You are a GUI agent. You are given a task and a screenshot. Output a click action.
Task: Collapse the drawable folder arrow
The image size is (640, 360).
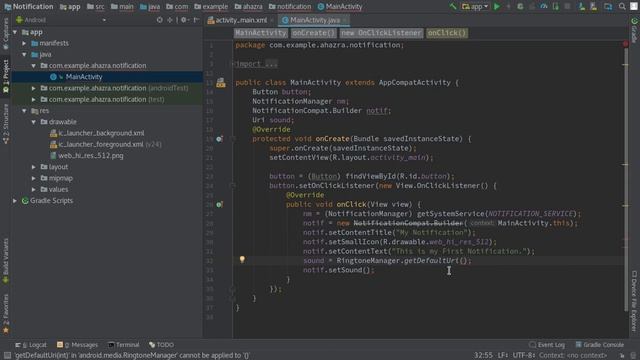point(34,122)
